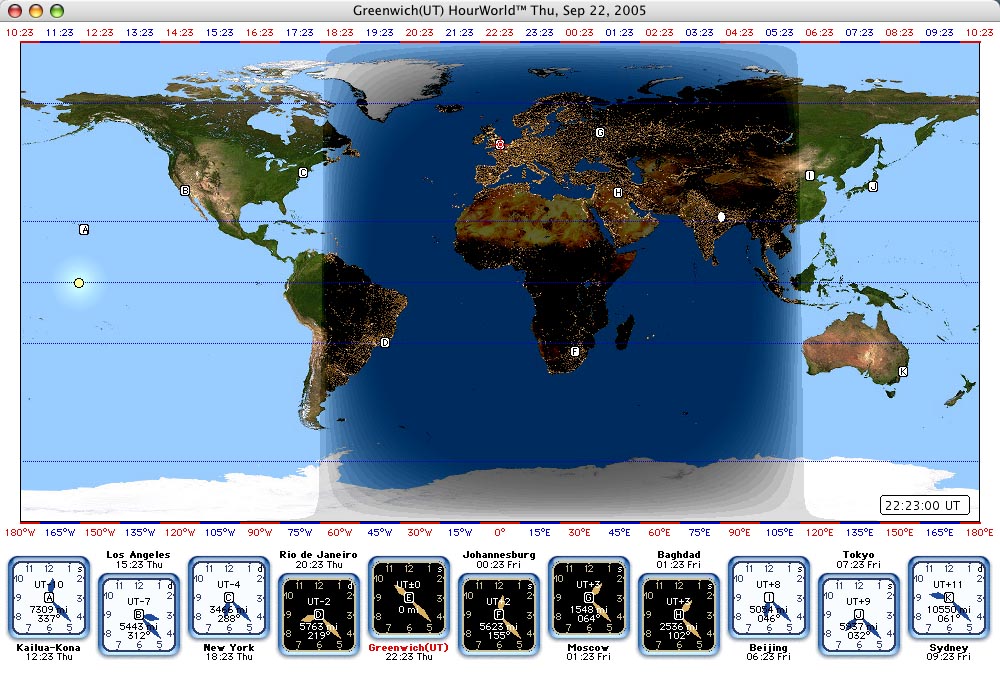Click the red Greenwich marker E on map
This screenshot has height=682, width=1000.
pos(499,144)
